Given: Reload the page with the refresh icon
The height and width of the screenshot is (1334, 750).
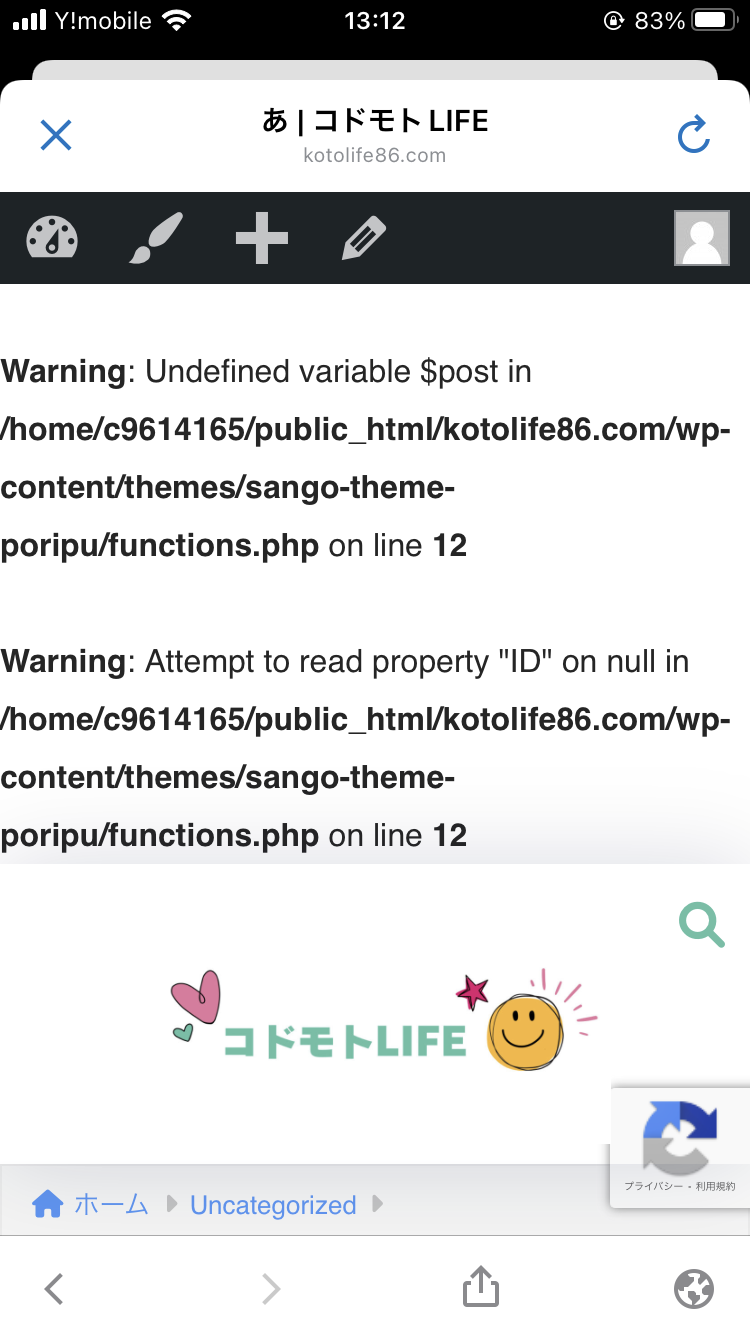Looking at the screenshot, I should point(693,135).
